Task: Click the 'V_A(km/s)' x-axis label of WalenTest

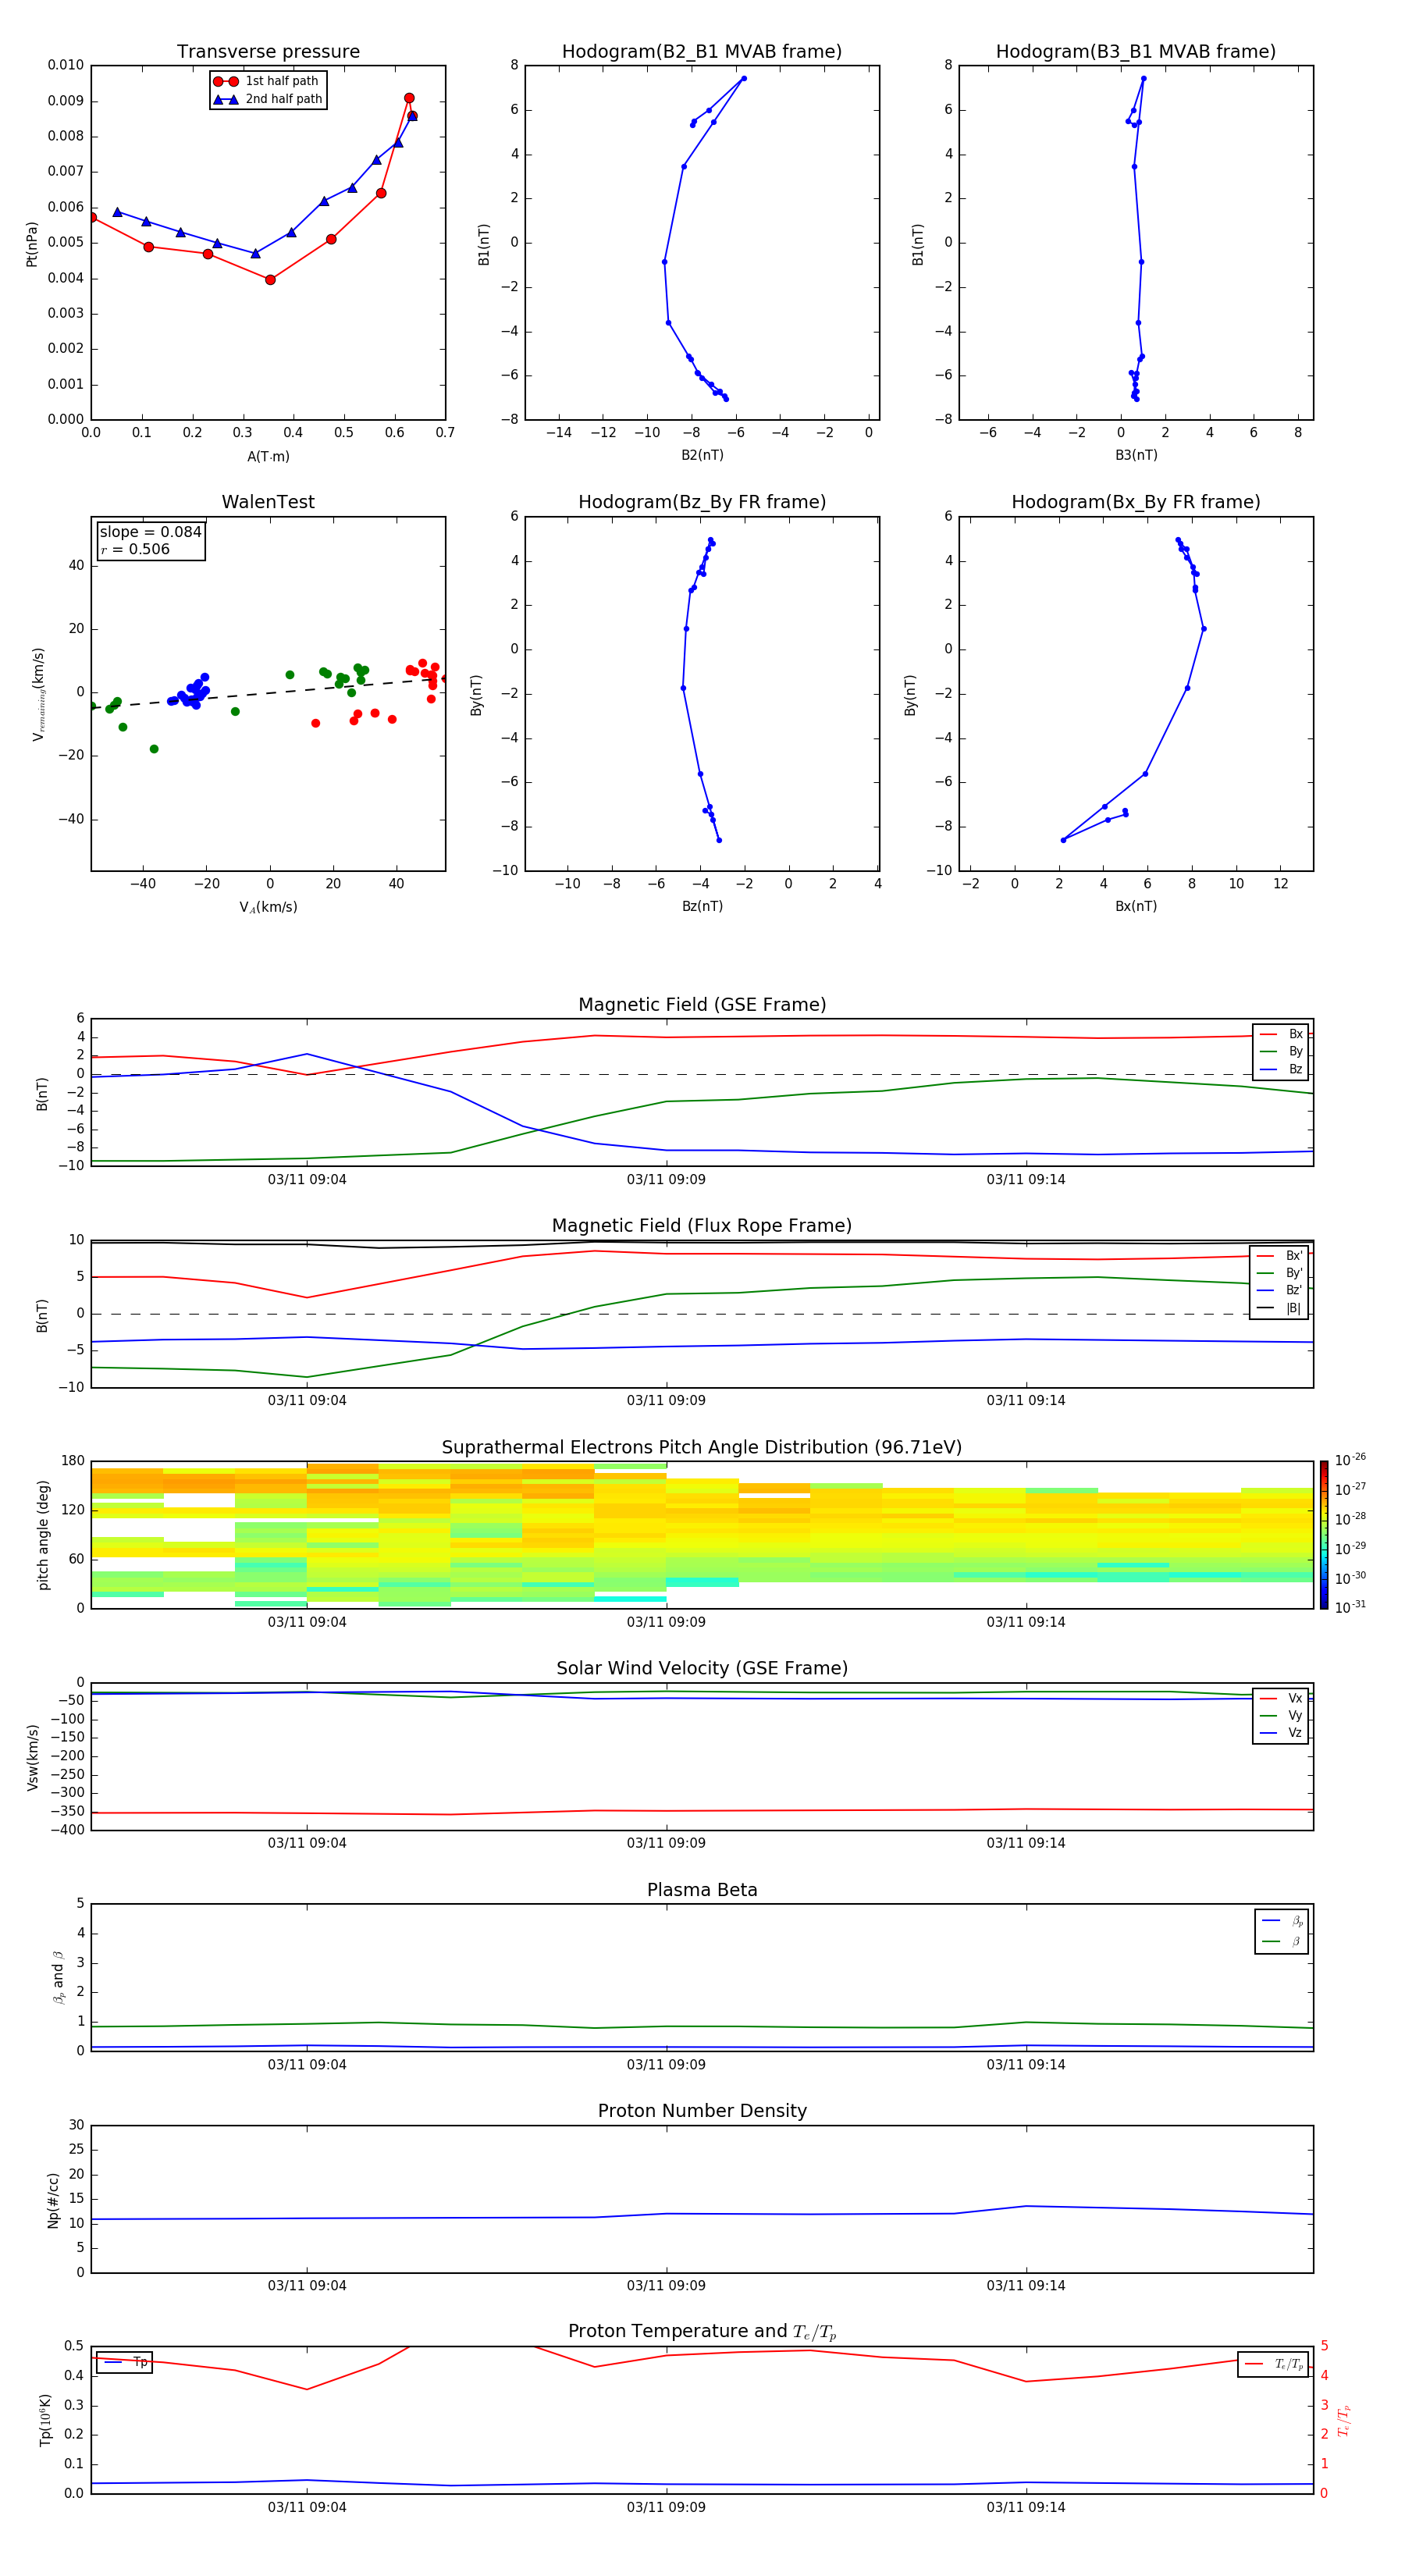Action: tap(268, 908)
